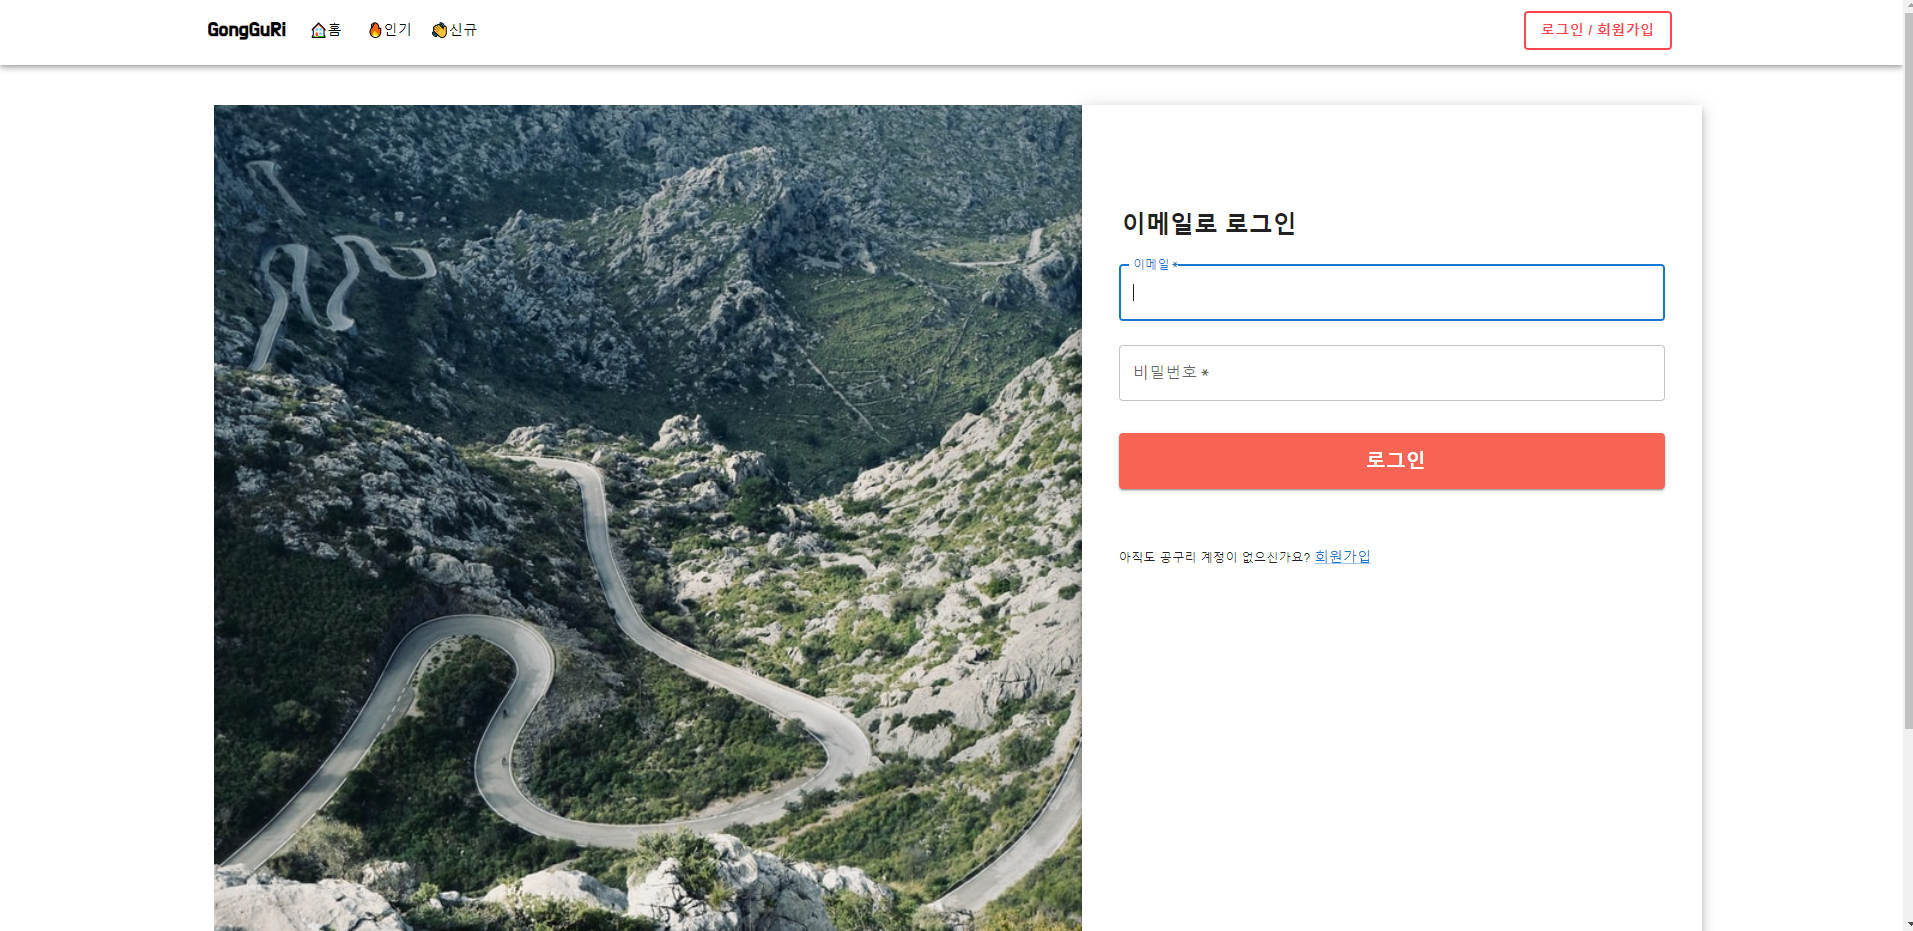This screenshot has height=931, width=1913.
Task: Focus the 이메일 input field
Action: point(1391,293)
